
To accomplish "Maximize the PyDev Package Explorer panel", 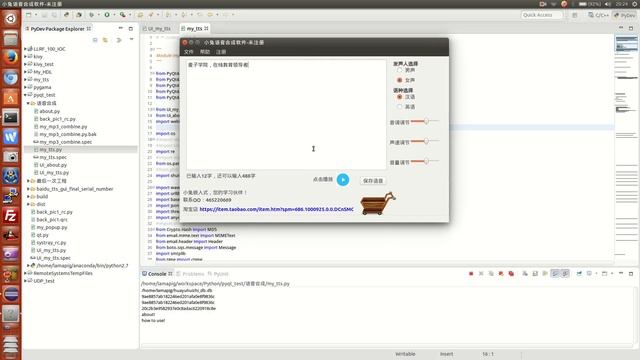I will [131, 29].
